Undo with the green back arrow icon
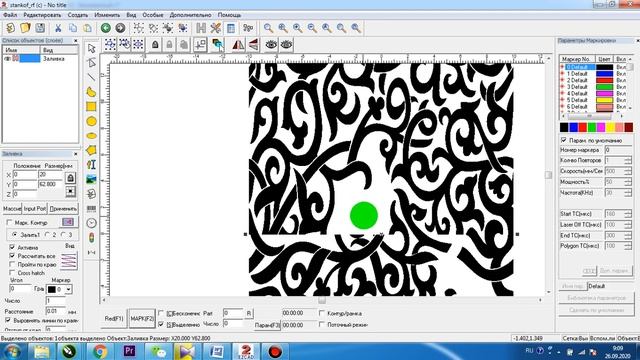Viewport: 640px width, 360px height. coord(106,28)
